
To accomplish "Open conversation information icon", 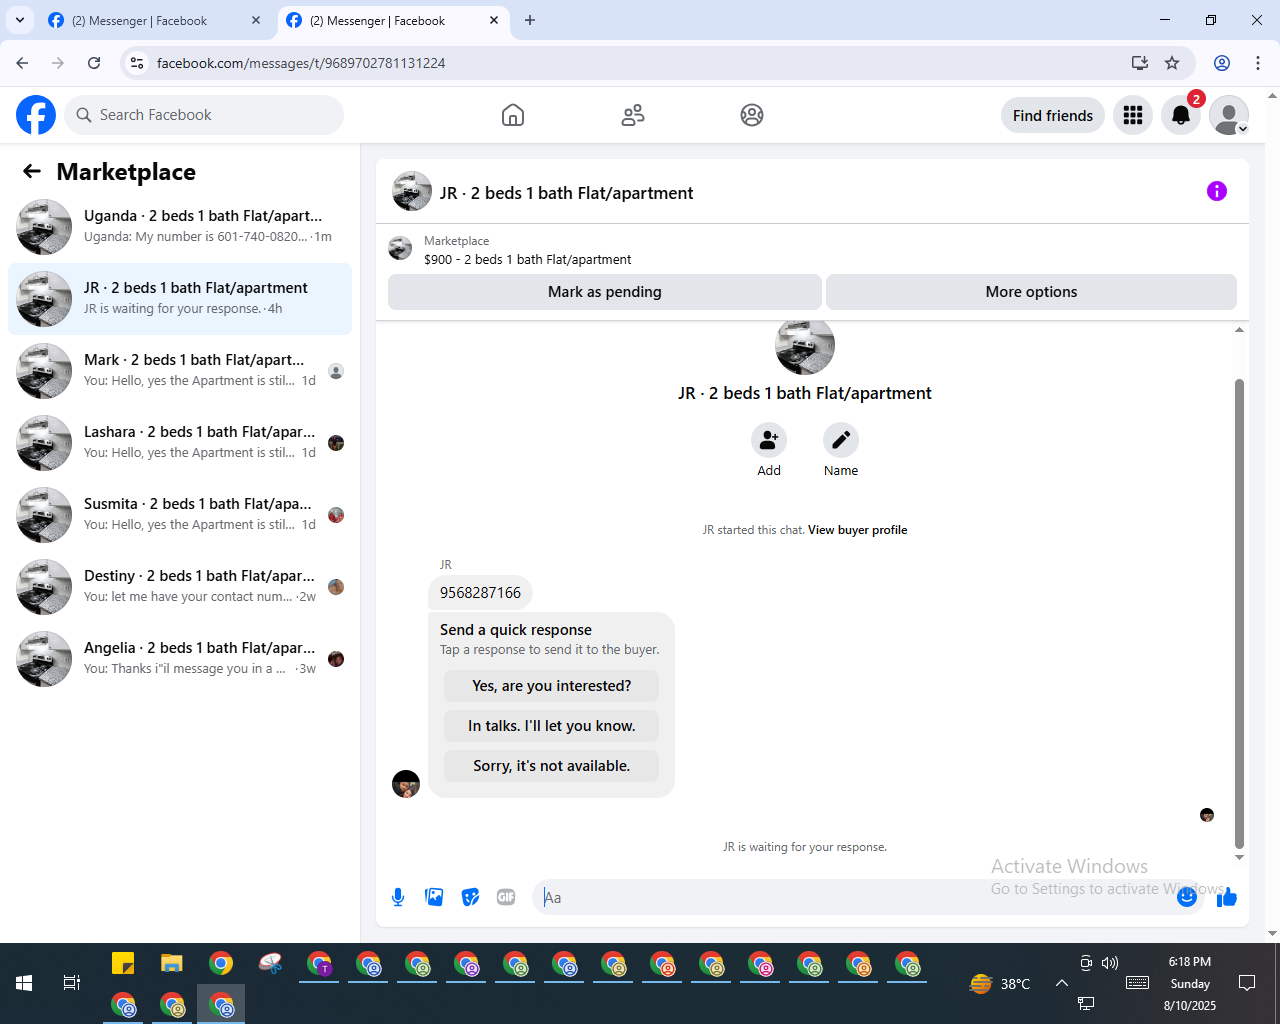I will pyautogui.click(x=1217, y=191).
